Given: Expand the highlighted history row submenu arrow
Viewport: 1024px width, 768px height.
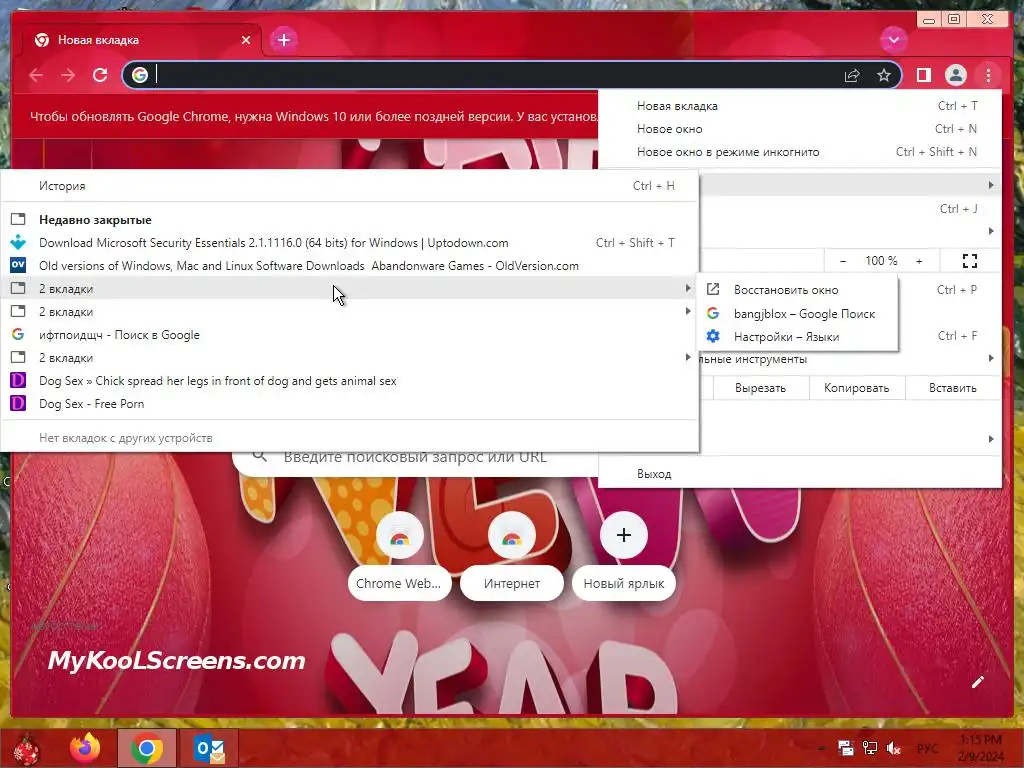Looking at the screenshot, I should 688,289.
